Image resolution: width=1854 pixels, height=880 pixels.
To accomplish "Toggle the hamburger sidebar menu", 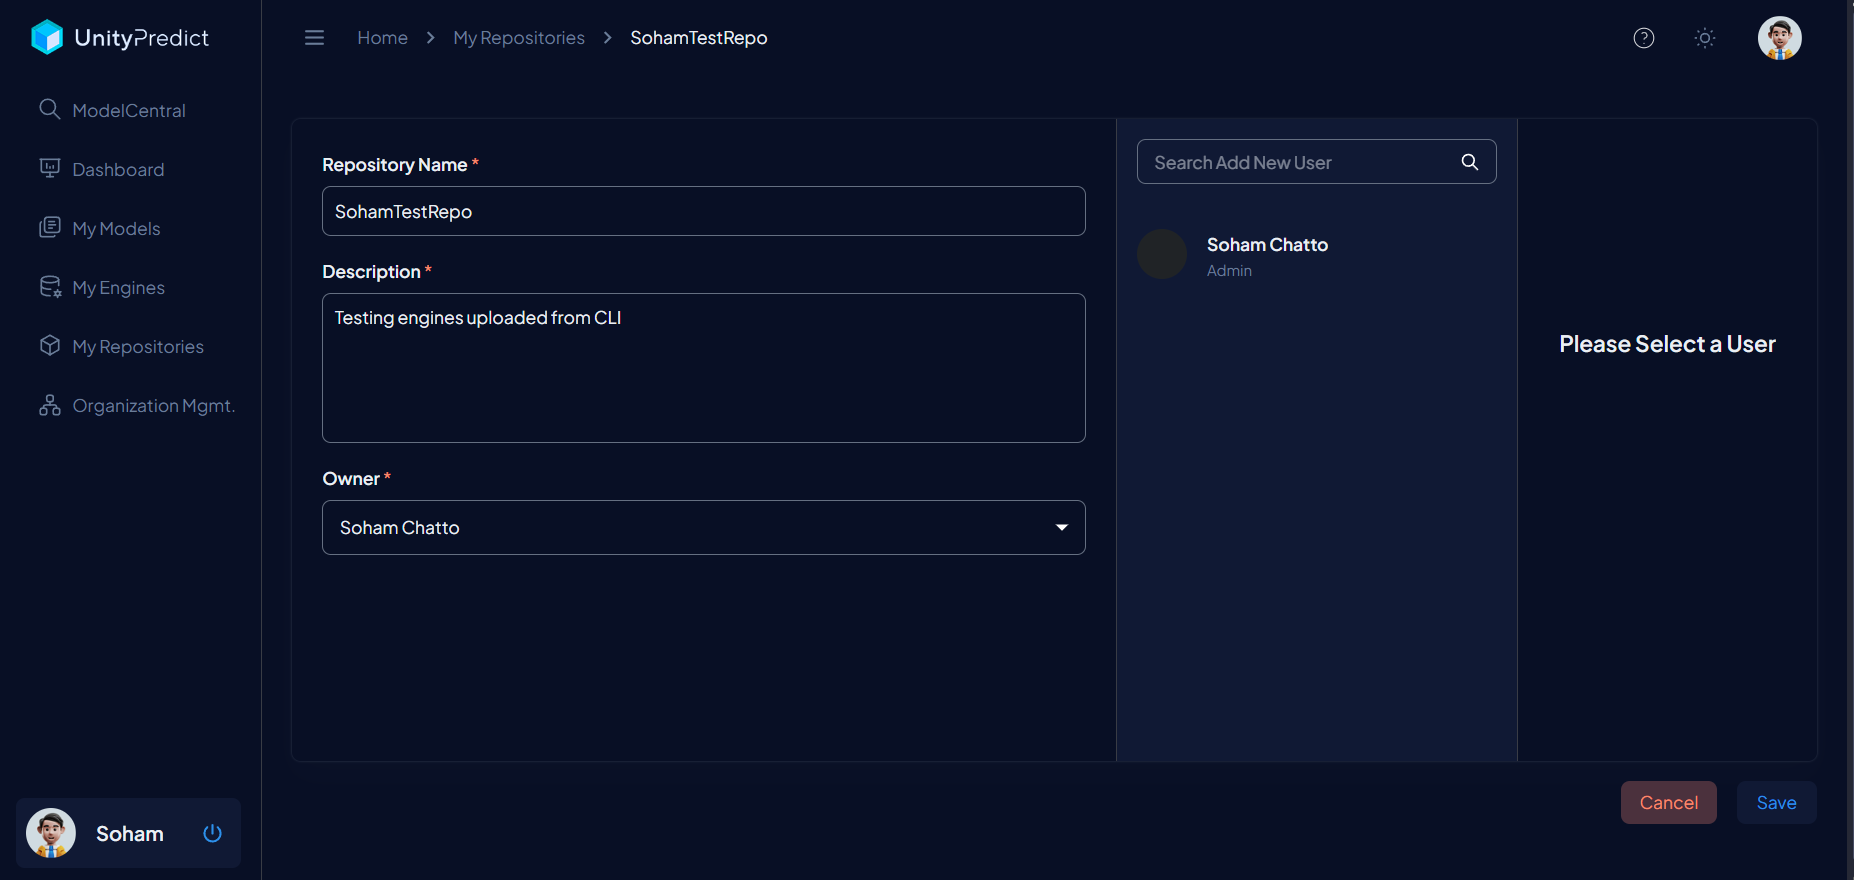I will pos(314,38).
